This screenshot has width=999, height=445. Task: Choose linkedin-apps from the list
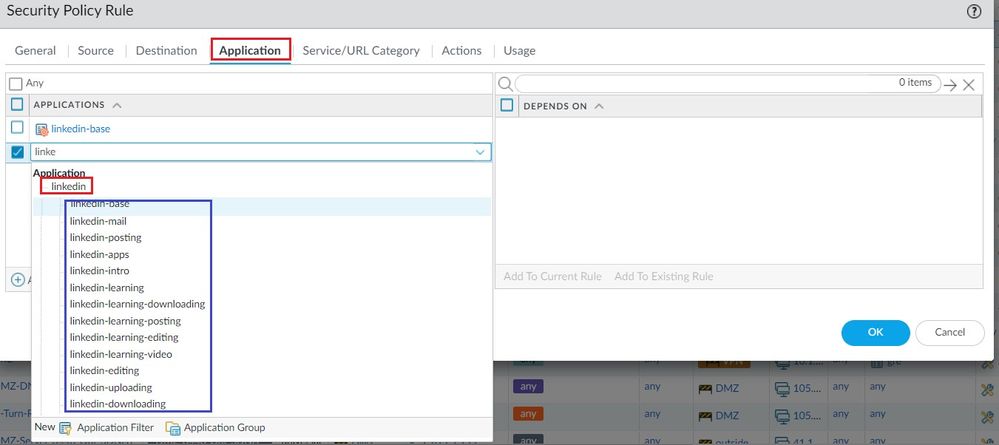[99, 254]
